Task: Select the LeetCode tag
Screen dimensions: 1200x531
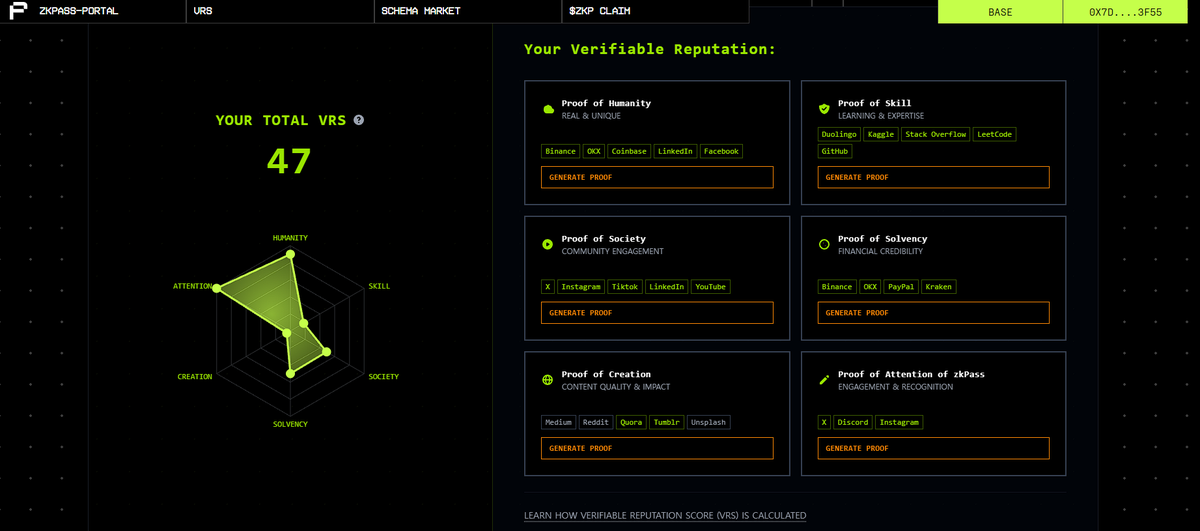Action: coord(995,134)
